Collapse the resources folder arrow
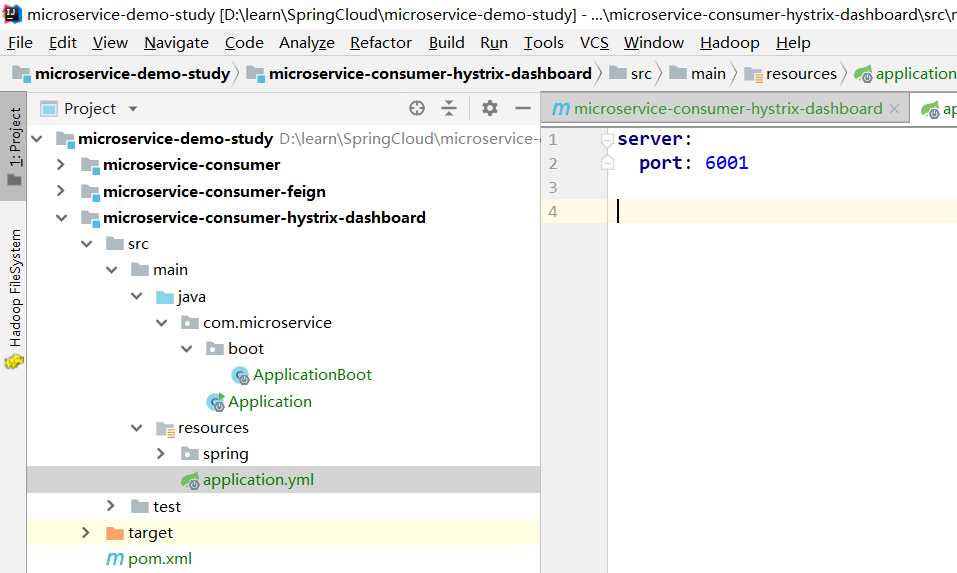 click(x=137, y=428)
